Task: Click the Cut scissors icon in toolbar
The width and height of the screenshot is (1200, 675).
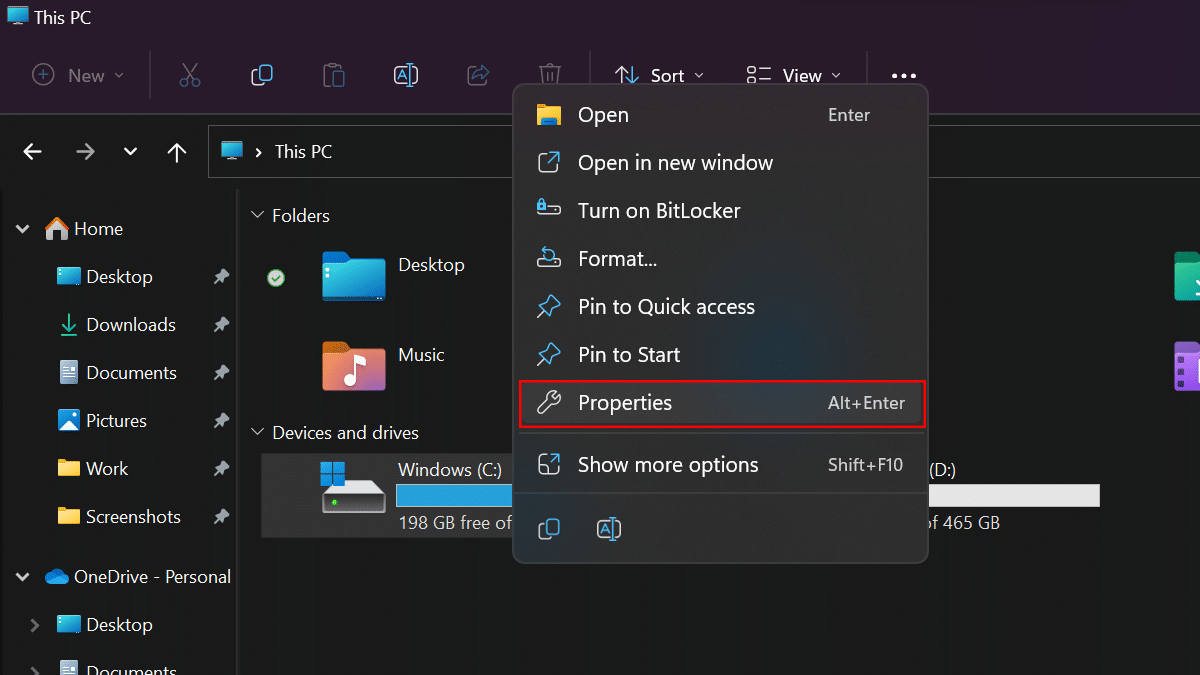Action: click(190, 75)
